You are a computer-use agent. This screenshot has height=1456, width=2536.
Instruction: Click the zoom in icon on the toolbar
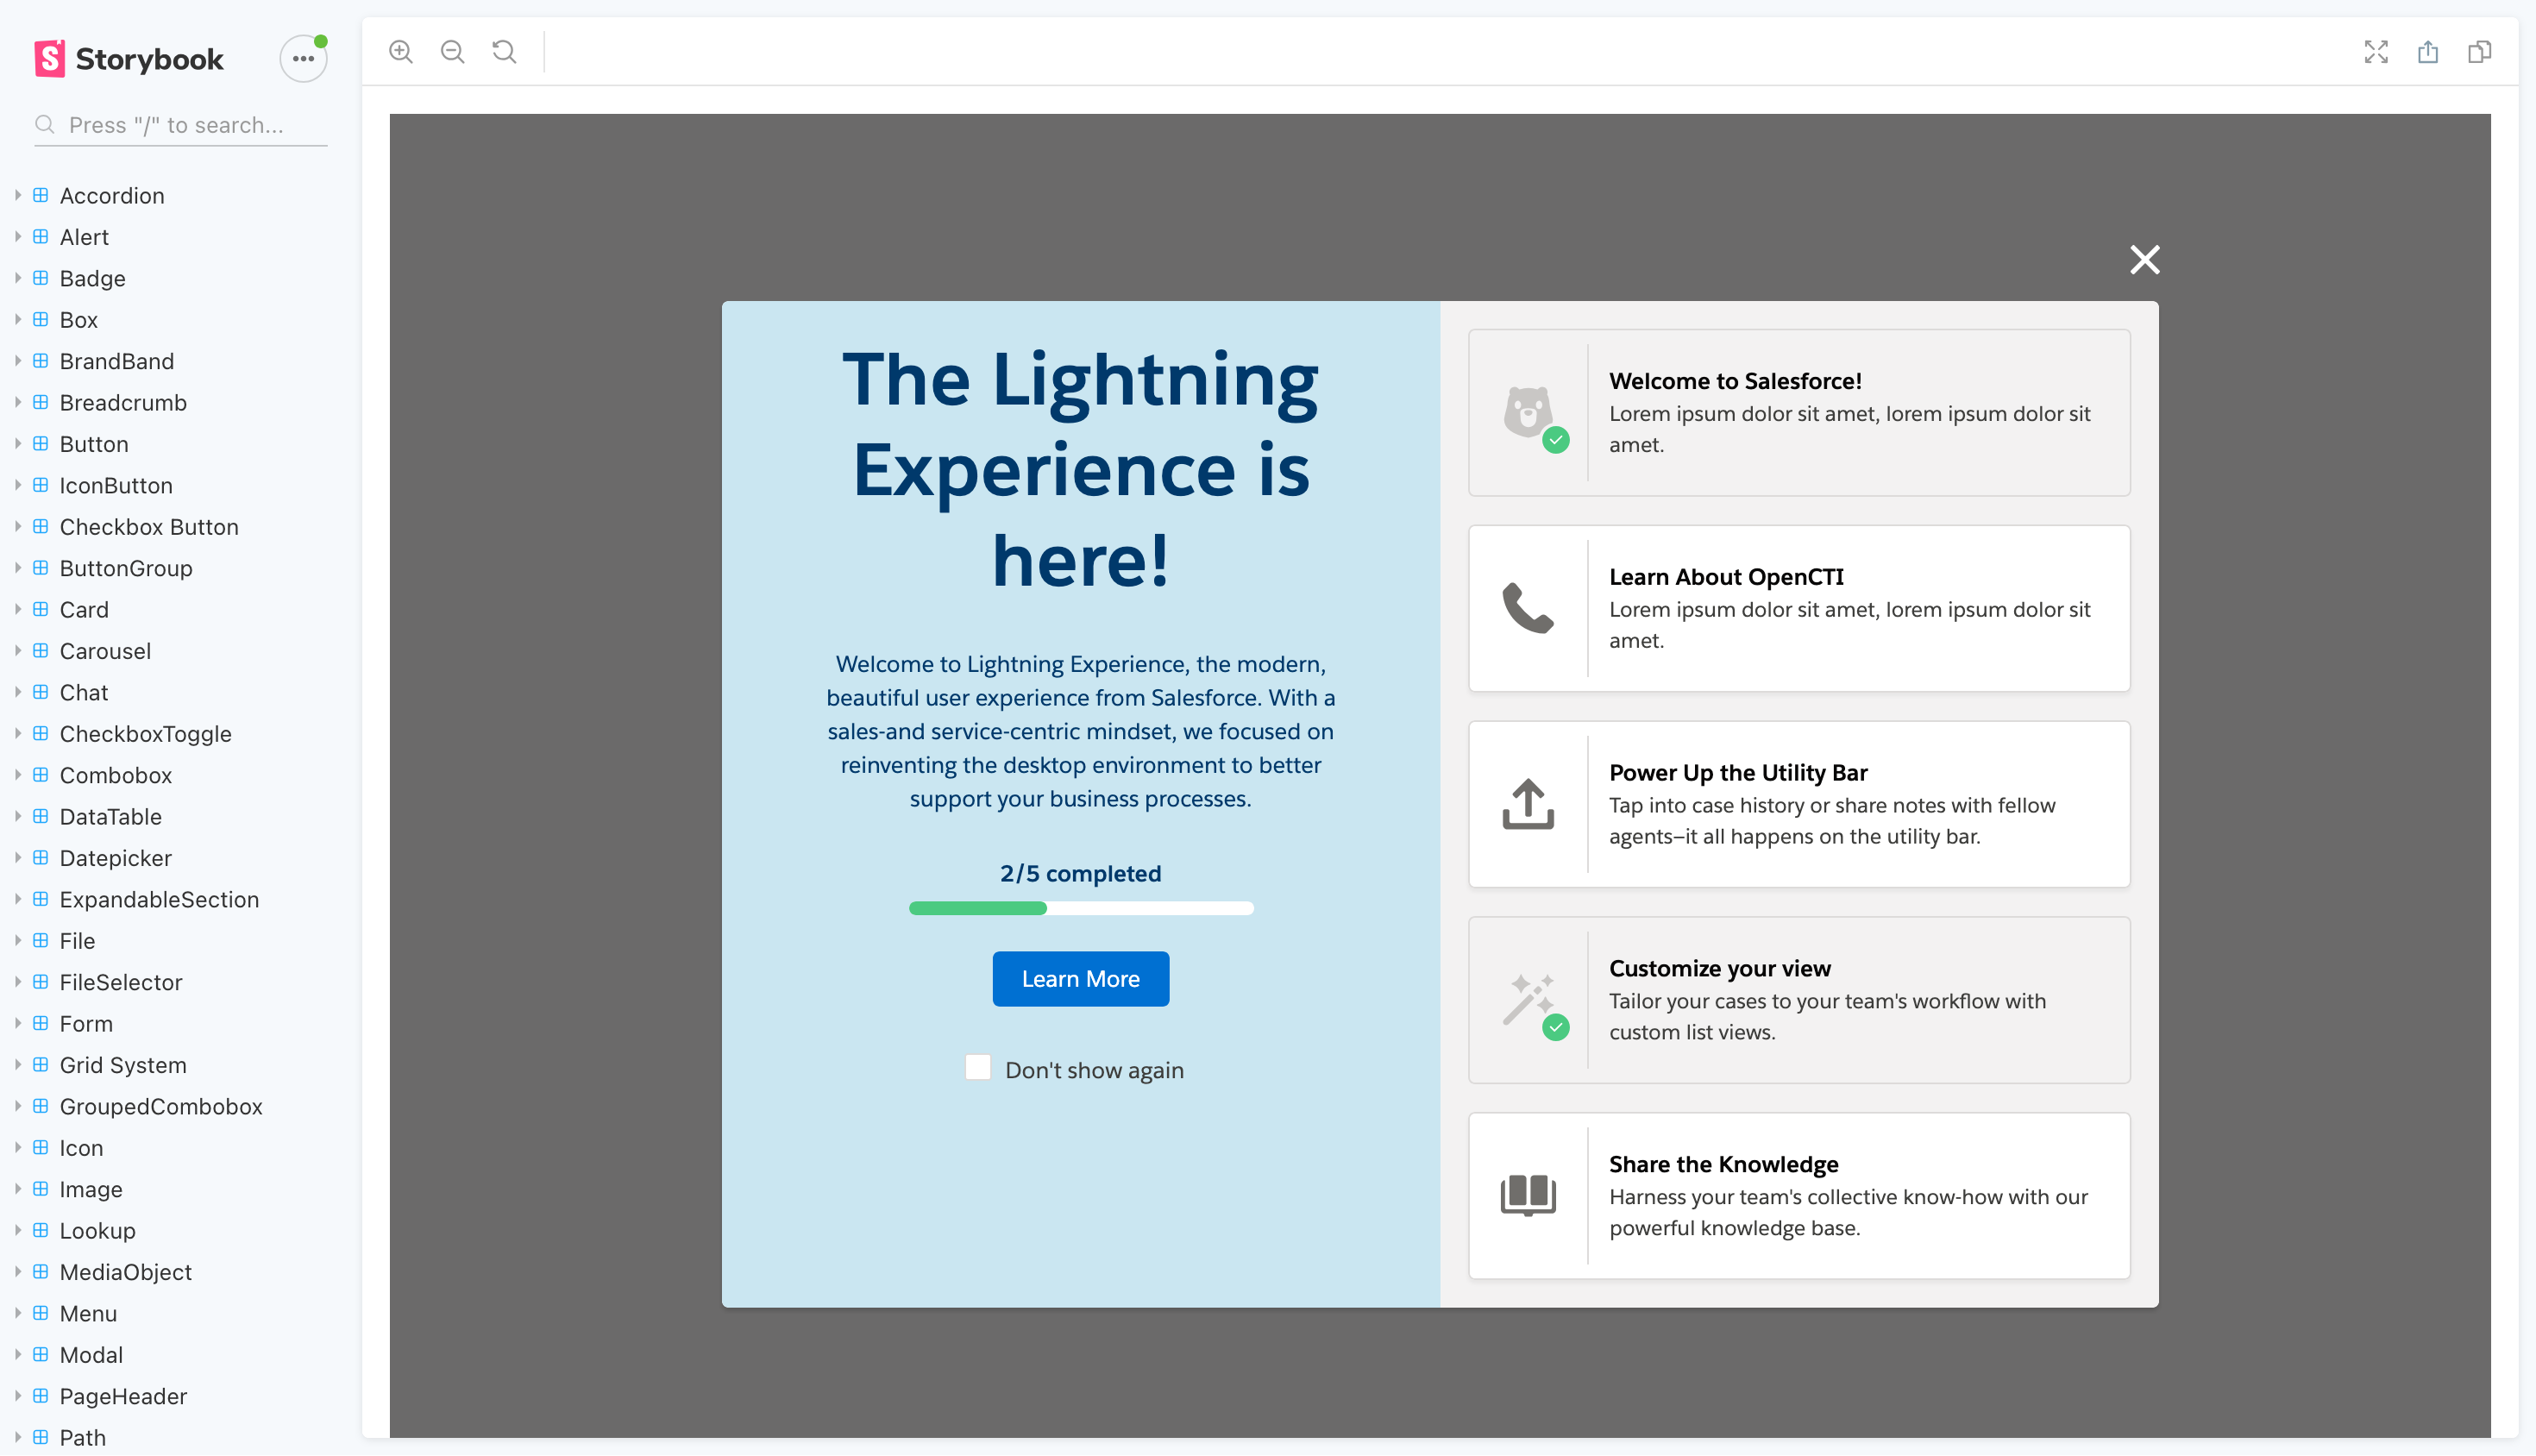[401, 51]
